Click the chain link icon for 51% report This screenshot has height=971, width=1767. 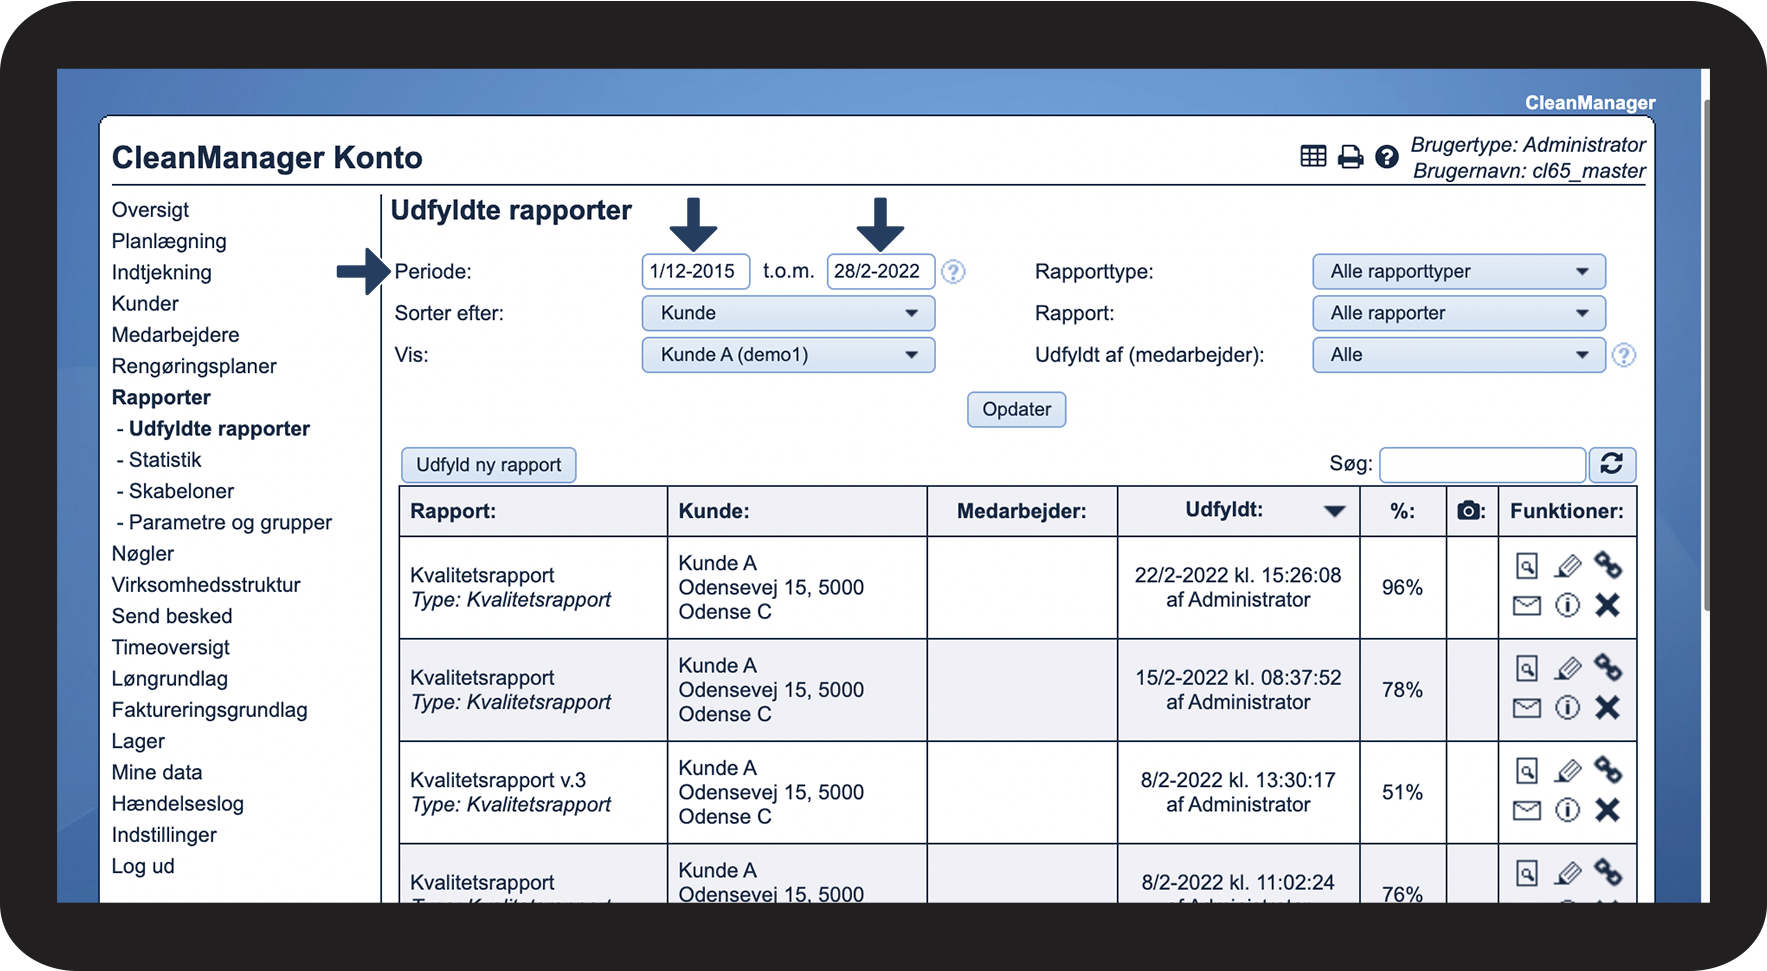tap(1607, 770)
